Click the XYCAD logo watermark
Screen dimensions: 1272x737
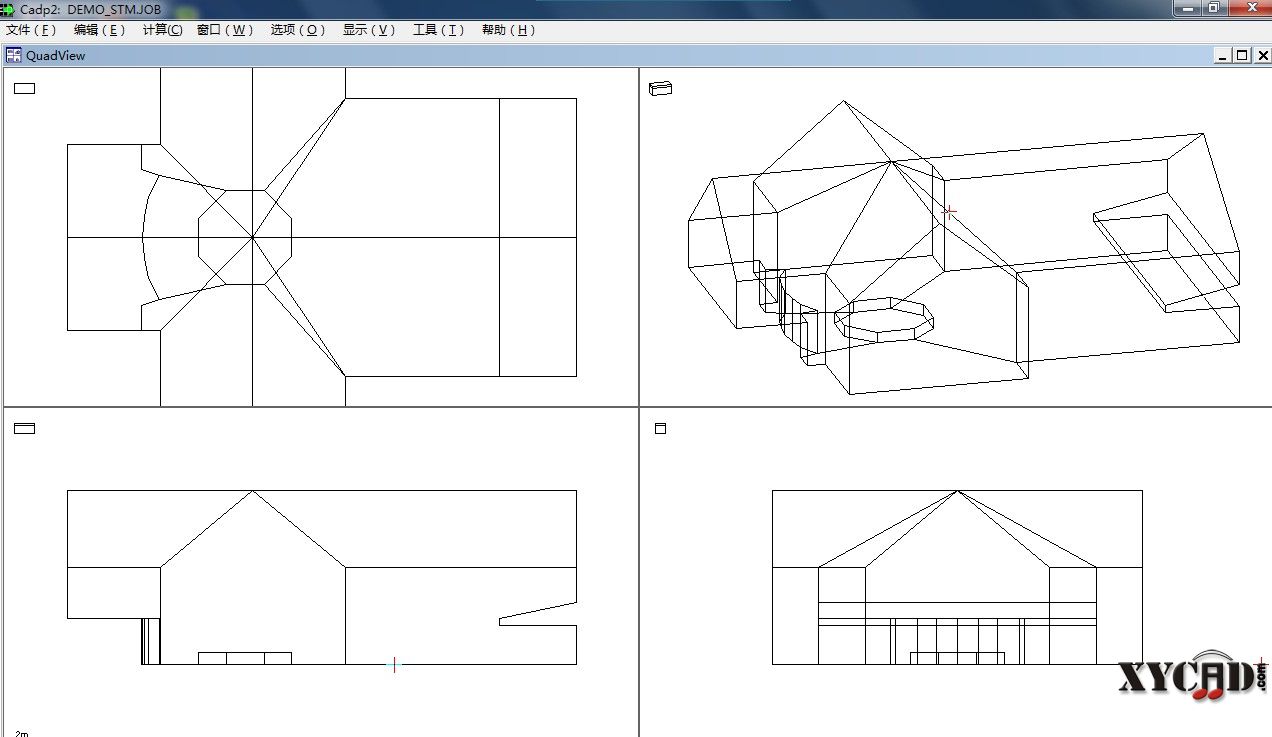[x=1192, y=680]
